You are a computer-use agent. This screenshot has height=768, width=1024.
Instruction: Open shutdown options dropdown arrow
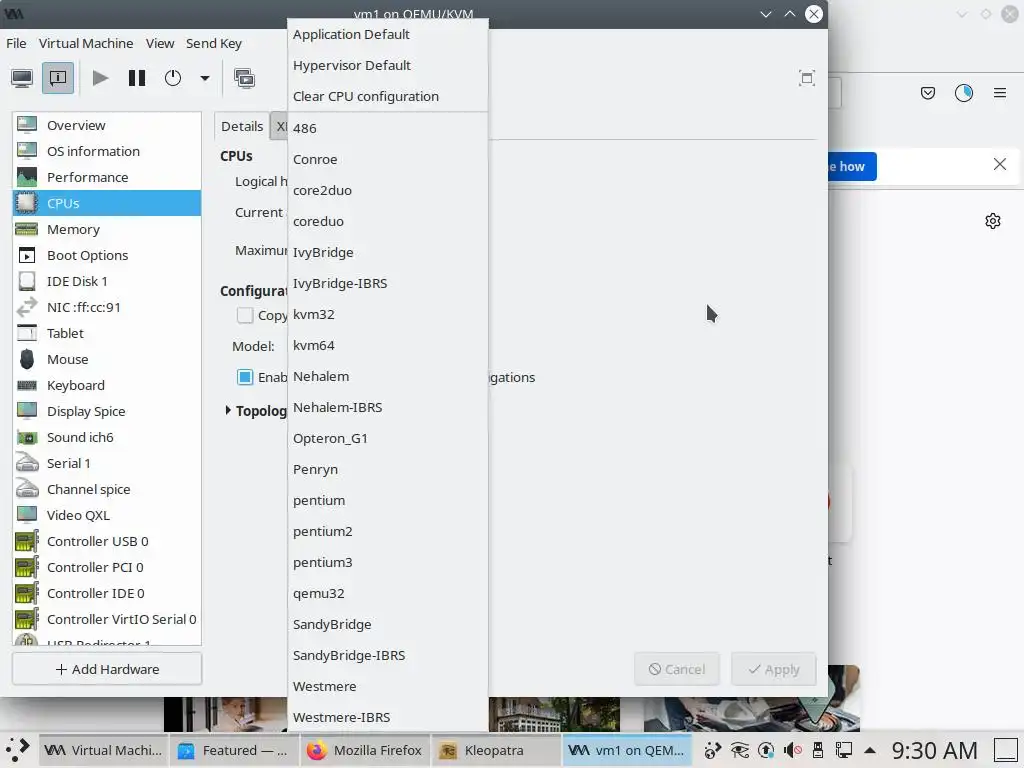[x=204, y=78]
